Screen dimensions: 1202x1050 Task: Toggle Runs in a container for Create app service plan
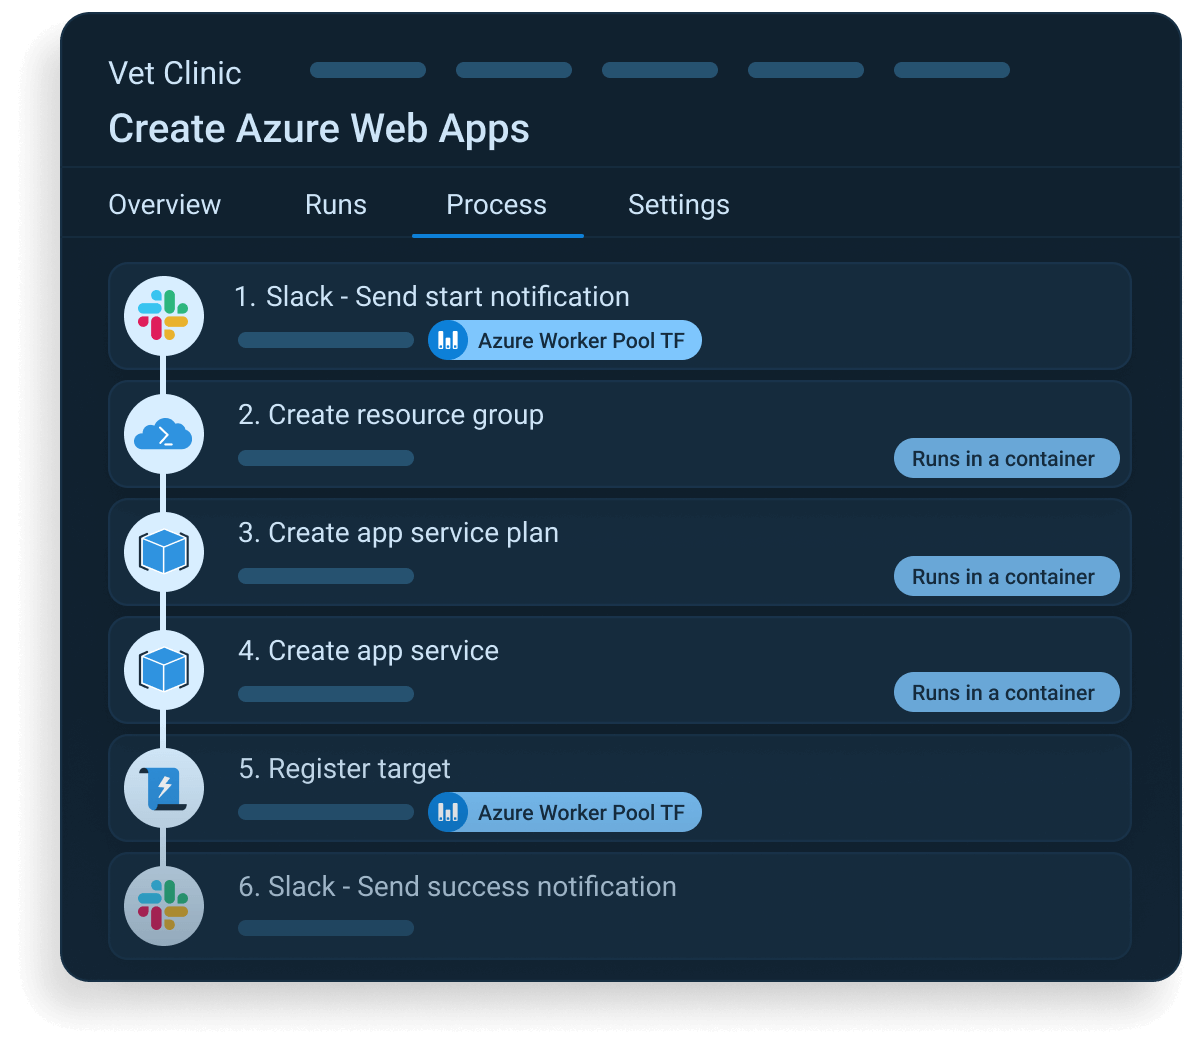click(1005, 576)
